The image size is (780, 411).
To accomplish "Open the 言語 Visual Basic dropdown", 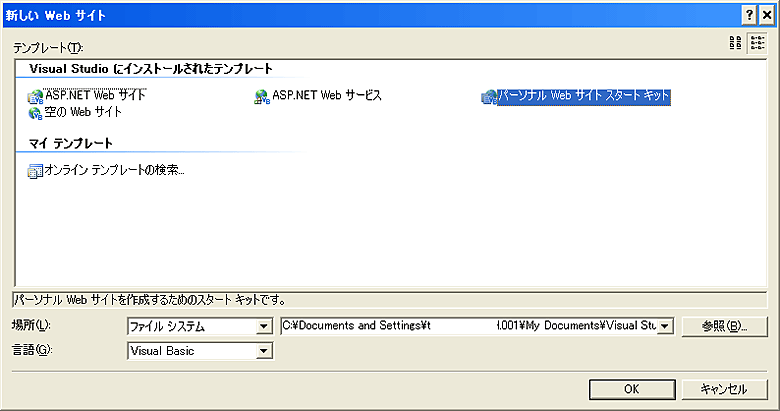I will click(x=264, y=351).
